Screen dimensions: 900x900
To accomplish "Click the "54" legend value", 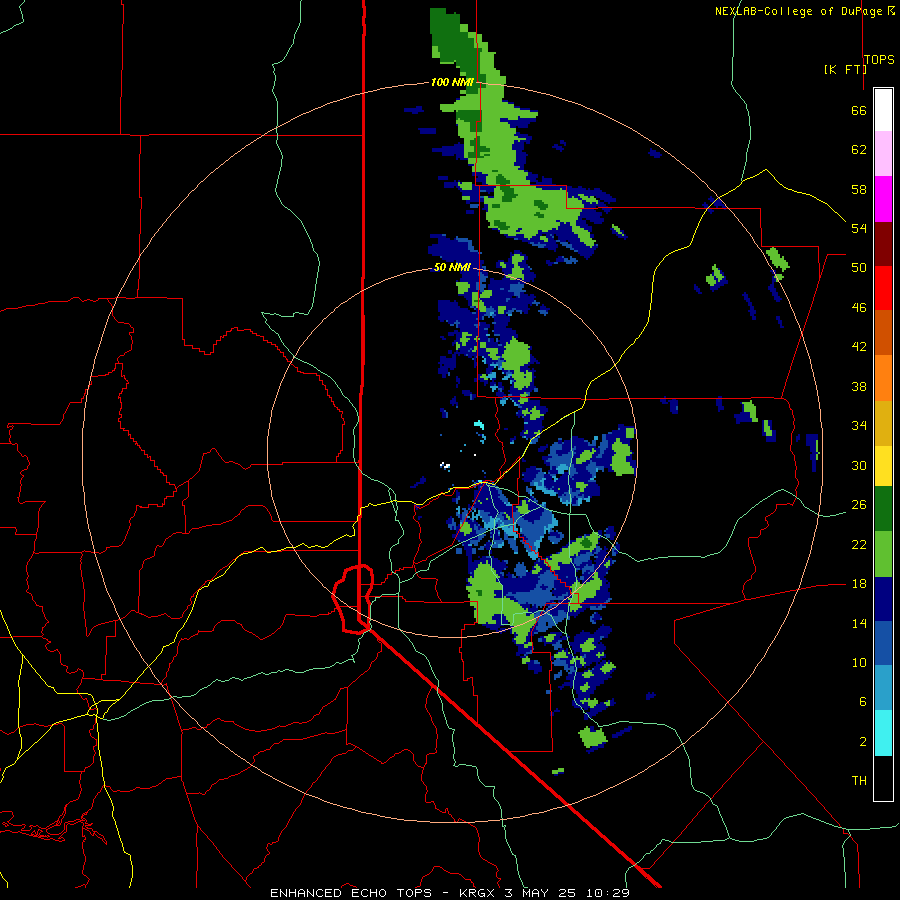I will 859,228.
